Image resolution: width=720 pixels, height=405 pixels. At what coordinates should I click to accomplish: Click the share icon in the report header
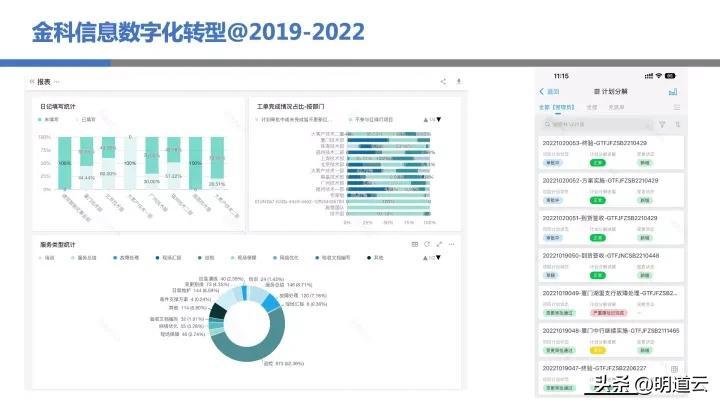[x=443, y=81]
